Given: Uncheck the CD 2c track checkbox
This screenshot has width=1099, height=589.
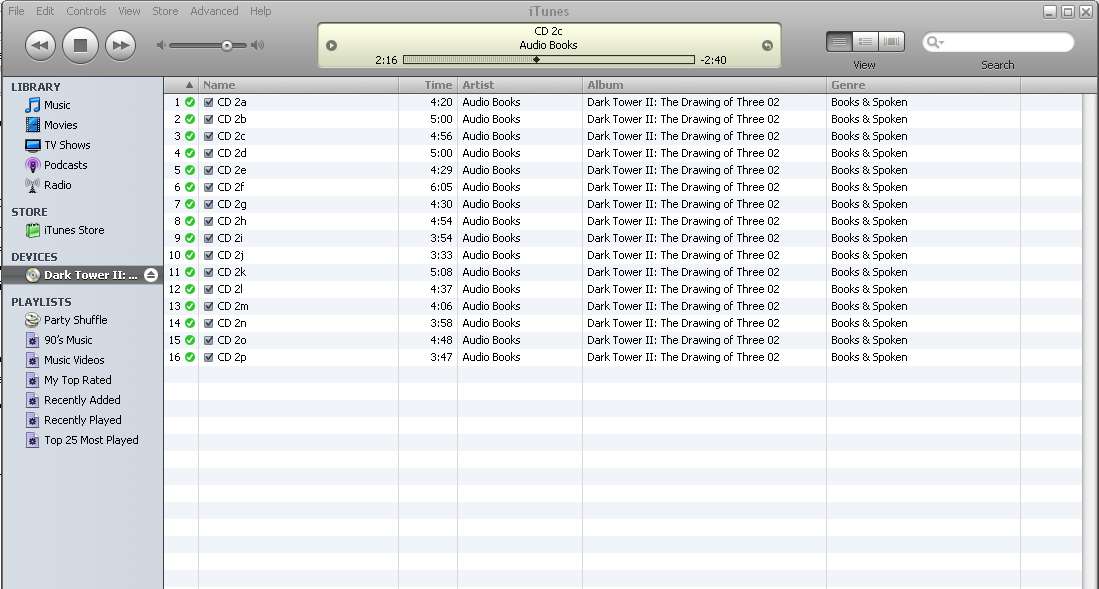Looking at the screenshot, I should 208,136.
